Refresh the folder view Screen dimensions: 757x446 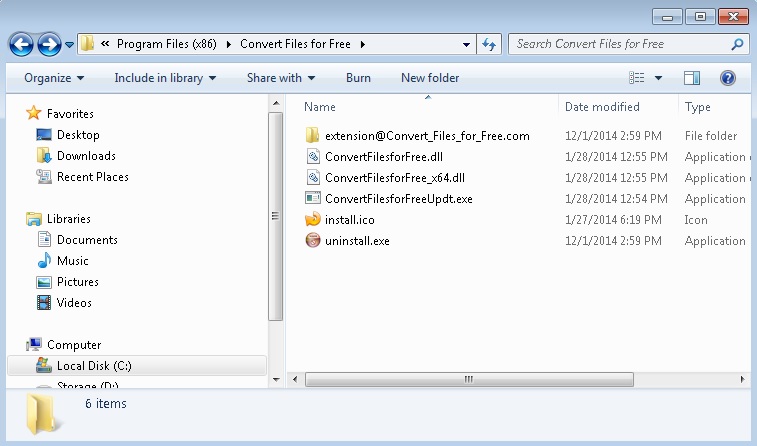point(489,44)
